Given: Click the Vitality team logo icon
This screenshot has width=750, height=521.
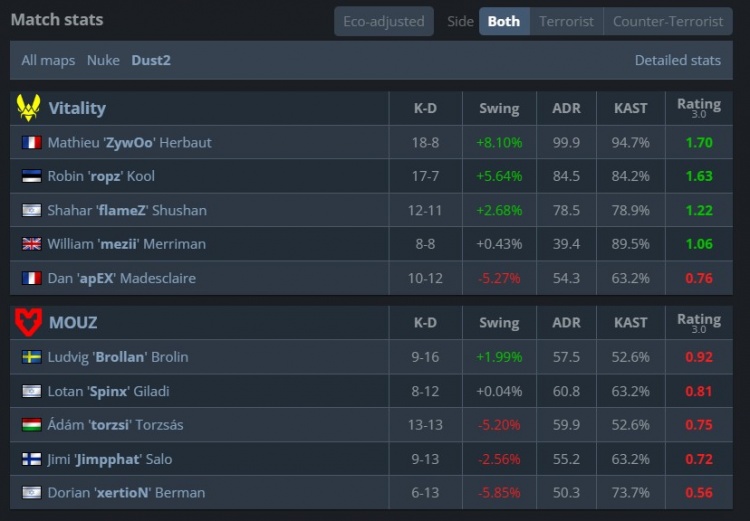Looking at the screenshot, I should [29, 108].
